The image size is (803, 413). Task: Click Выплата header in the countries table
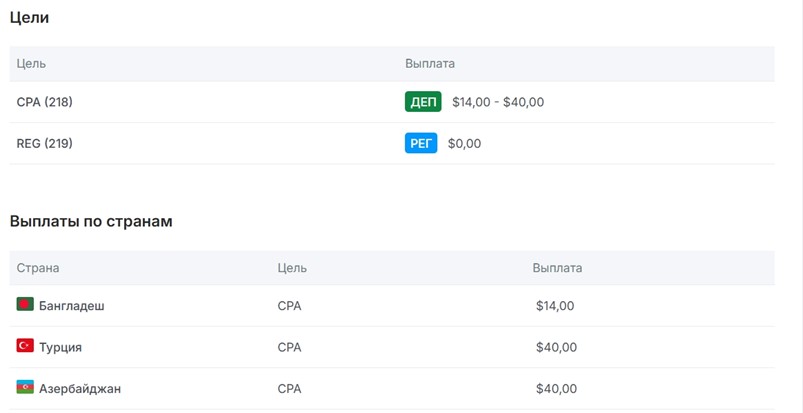pyautogui.click(x=557, y=268)
